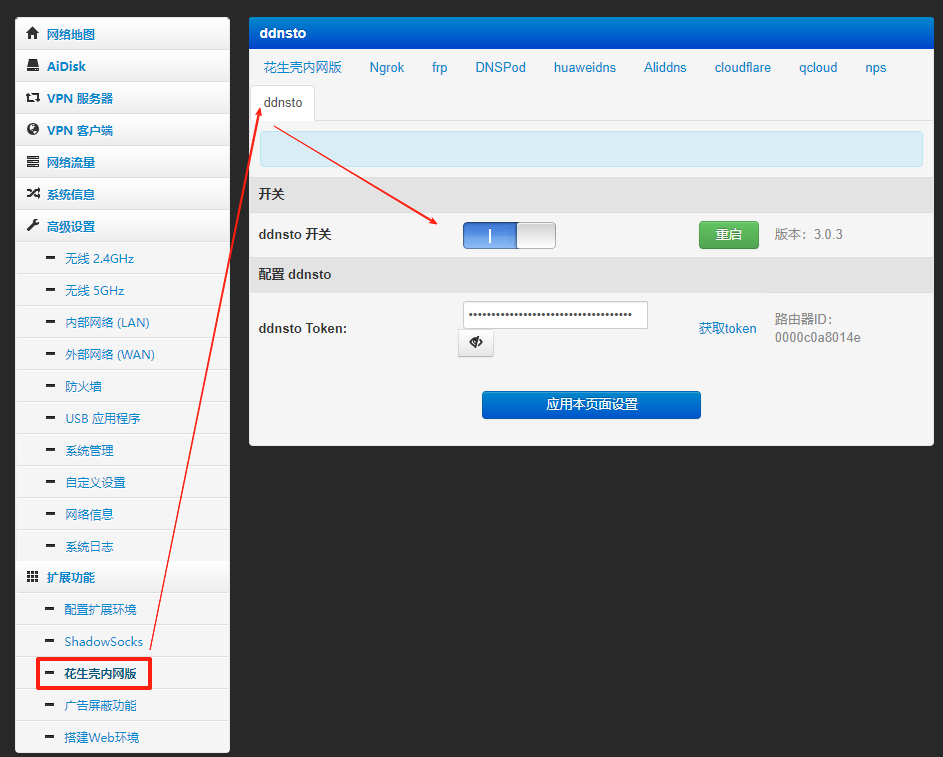Click the shuffle icon beside 系统信息
The image size is (943, 757).
(x=33, y=194)
